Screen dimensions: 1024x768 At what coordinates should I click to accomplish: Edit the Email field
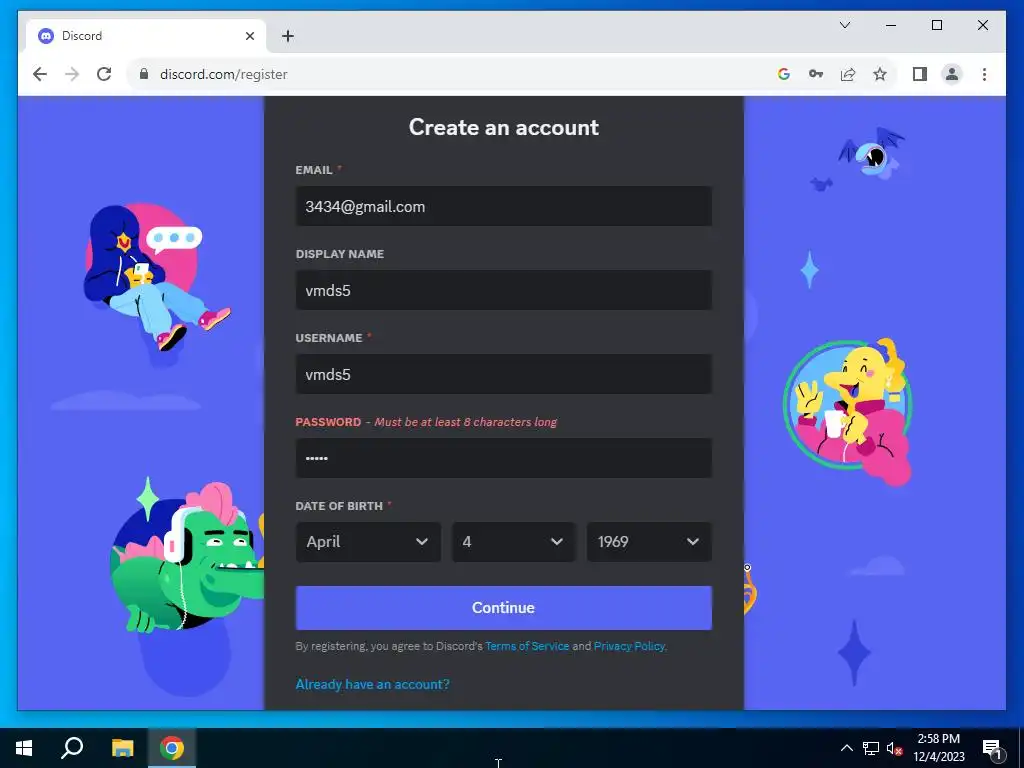click(504, 206)
